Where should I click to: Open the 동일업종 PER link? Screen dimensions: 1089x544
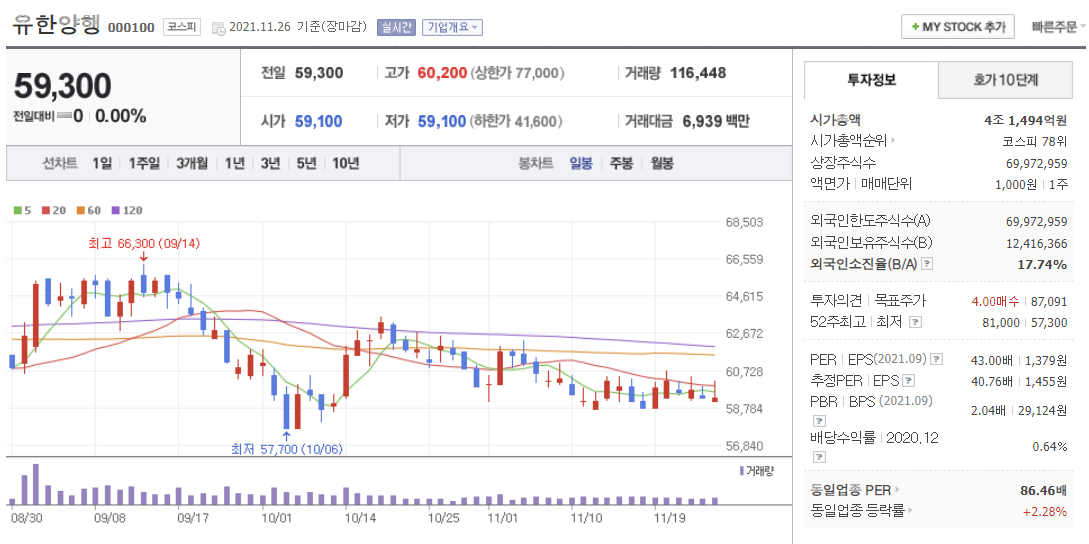(x=851, y=491)
